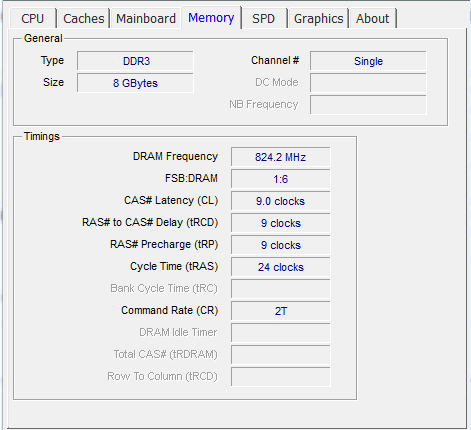Click the DRAM Frequency label
This screenshot has width=471, height=430.
(175, 156)
